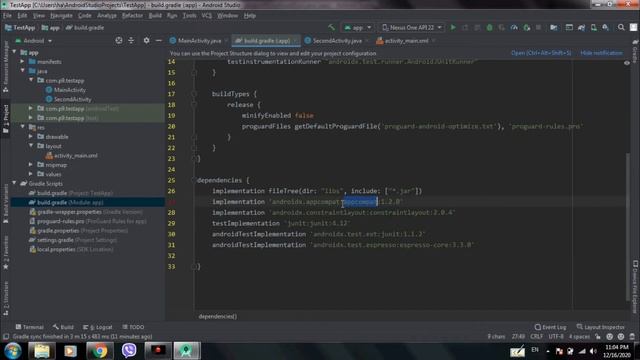
Task: Open the Gradle side panel
Action: 635,52
